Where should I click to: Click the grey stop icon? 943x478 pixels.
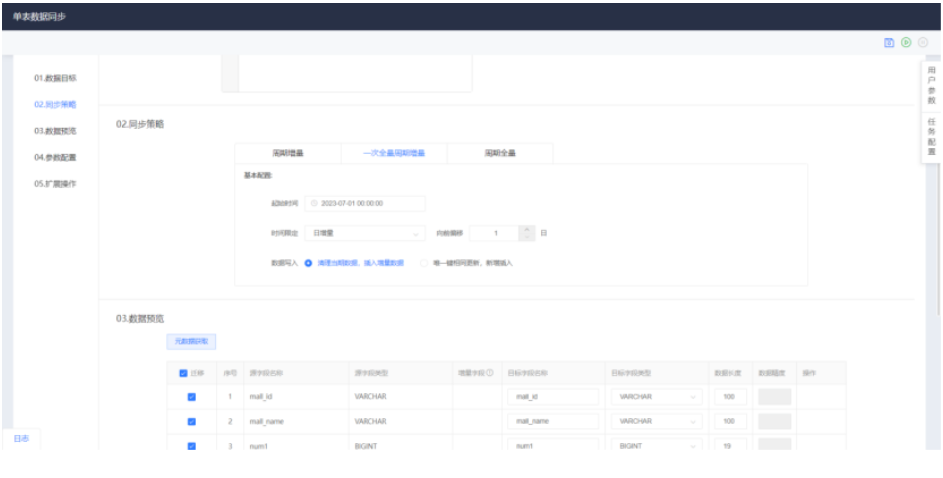point(923,43)
